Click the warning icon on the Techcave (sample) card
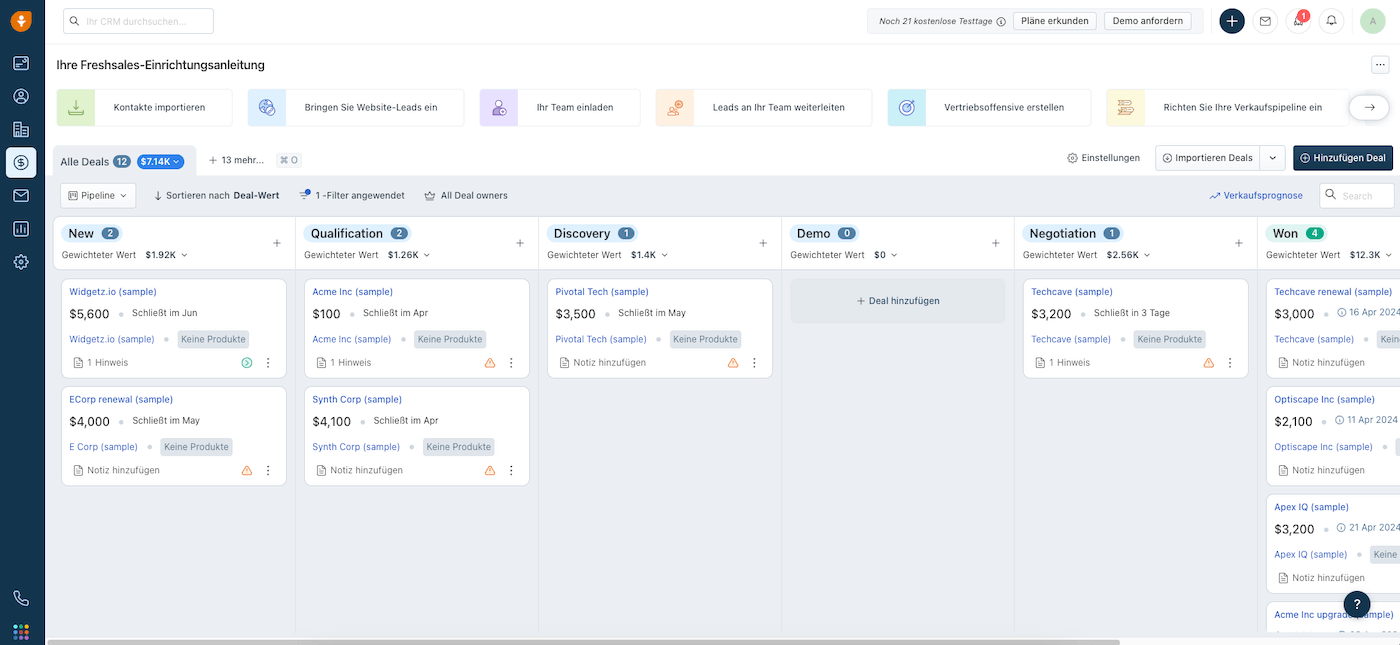Image resolution: width=1400 pixels, height=645 pixels. 1209,363
